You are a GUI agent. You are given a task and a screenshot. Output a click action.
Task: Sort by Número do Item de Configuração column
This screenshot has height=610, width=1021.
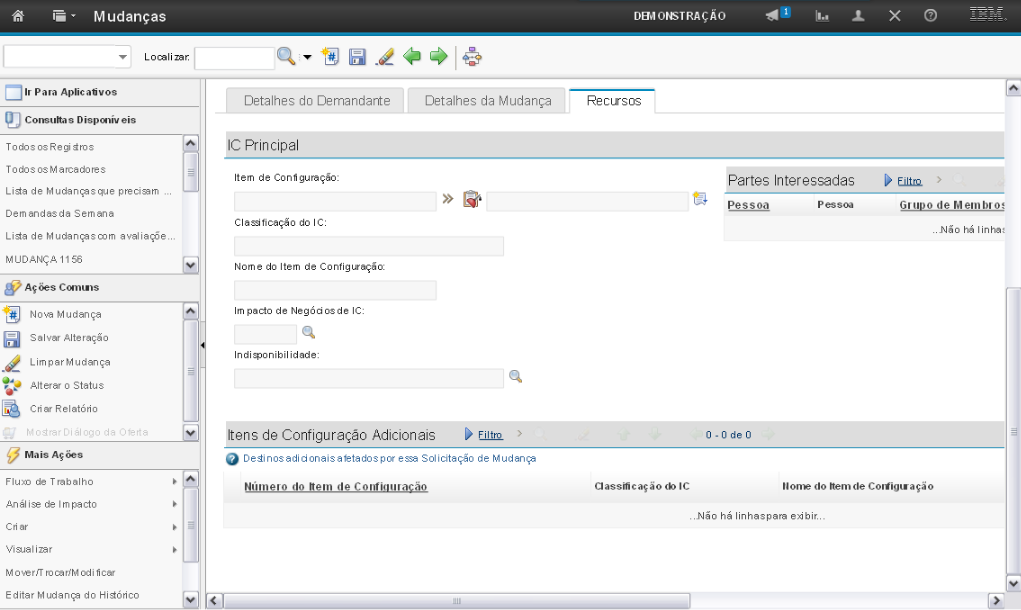pos(335,486)
